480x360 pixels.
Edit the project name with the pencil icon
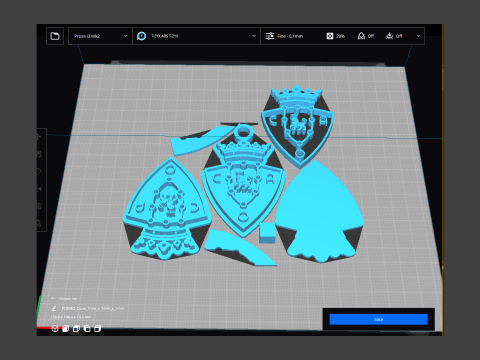[x=53, y=308]
